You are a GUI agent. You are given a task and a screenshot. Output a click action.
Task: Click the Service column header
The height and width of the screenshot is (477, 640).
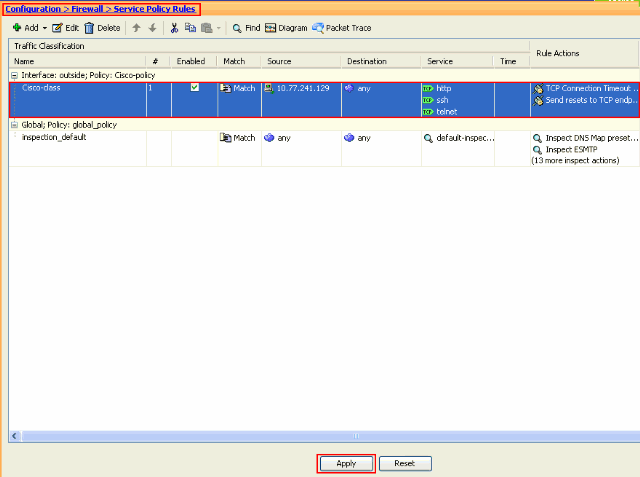[458, 61]
